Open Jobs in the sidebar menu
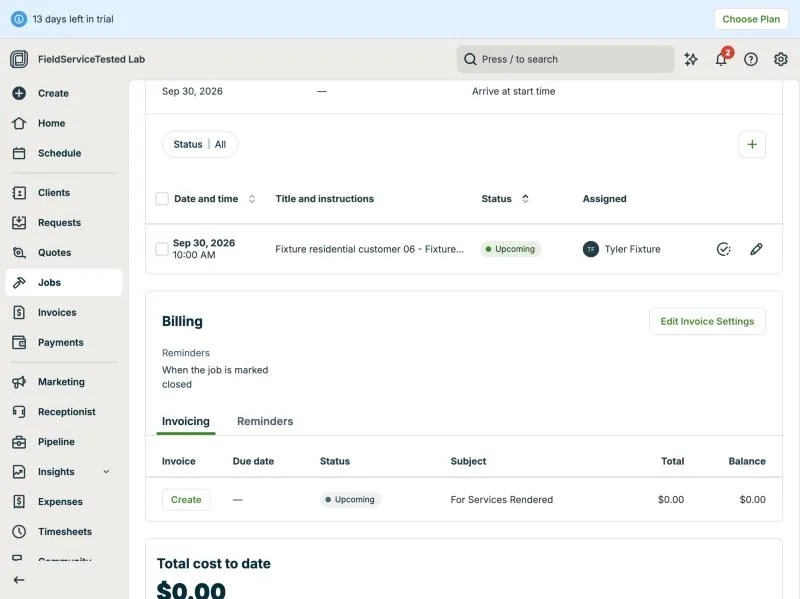 (x=64, y=282)
